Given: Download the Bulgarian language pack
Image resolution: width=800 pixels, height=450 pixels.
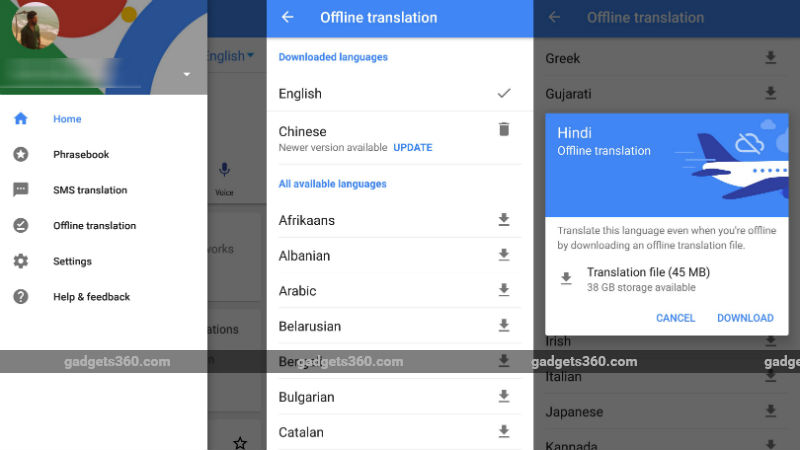Looking at the screenshot, I should tap(504, 397).
